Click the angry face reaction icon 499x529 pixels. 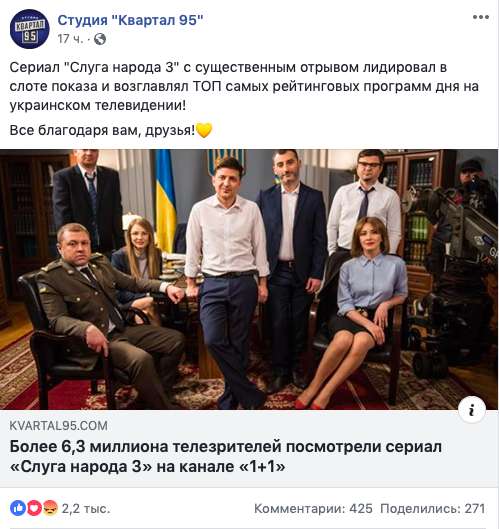pos(50,508)
